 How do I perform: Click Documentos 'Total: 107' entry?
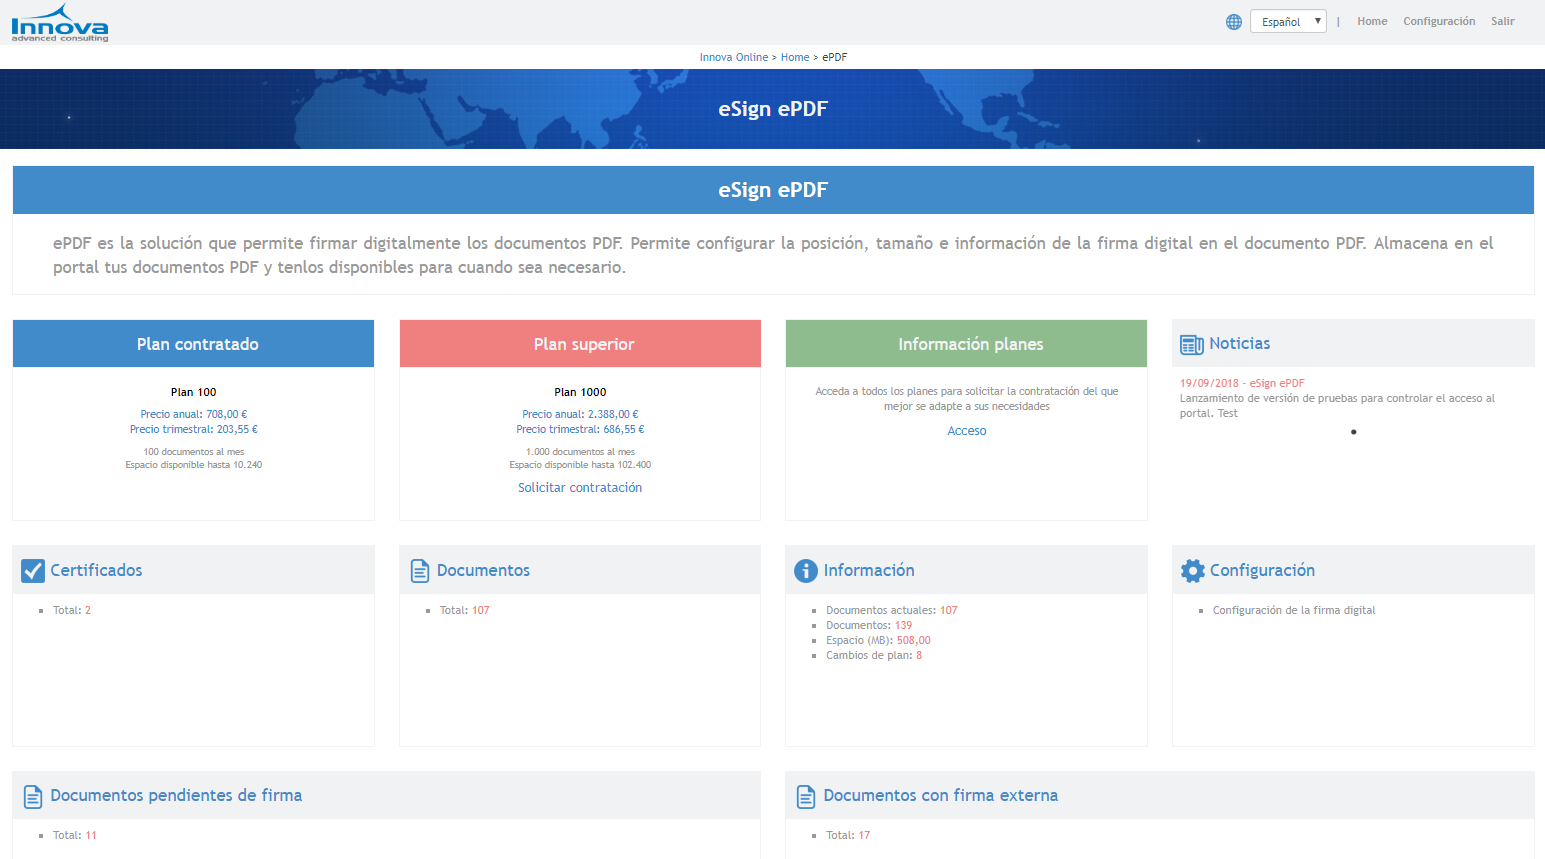[465, 610]
